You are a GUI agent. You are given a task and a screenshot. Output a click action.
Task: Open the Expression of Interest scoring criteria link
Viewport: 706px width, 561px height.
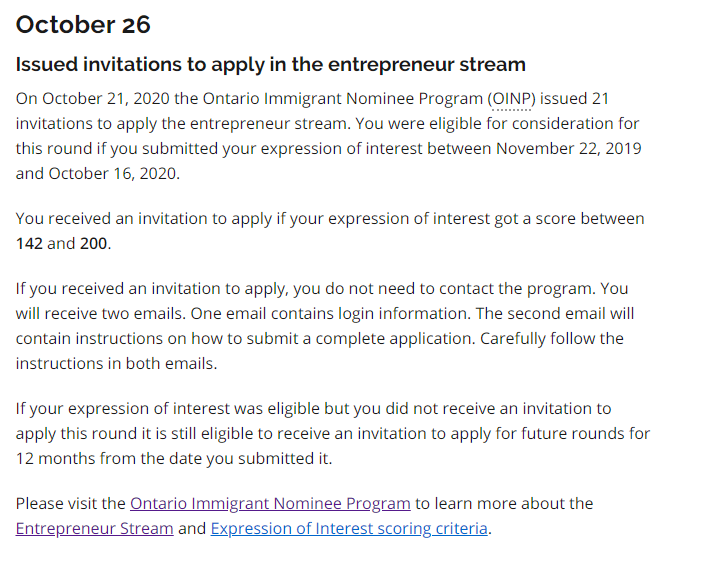(x=349, y=528)
